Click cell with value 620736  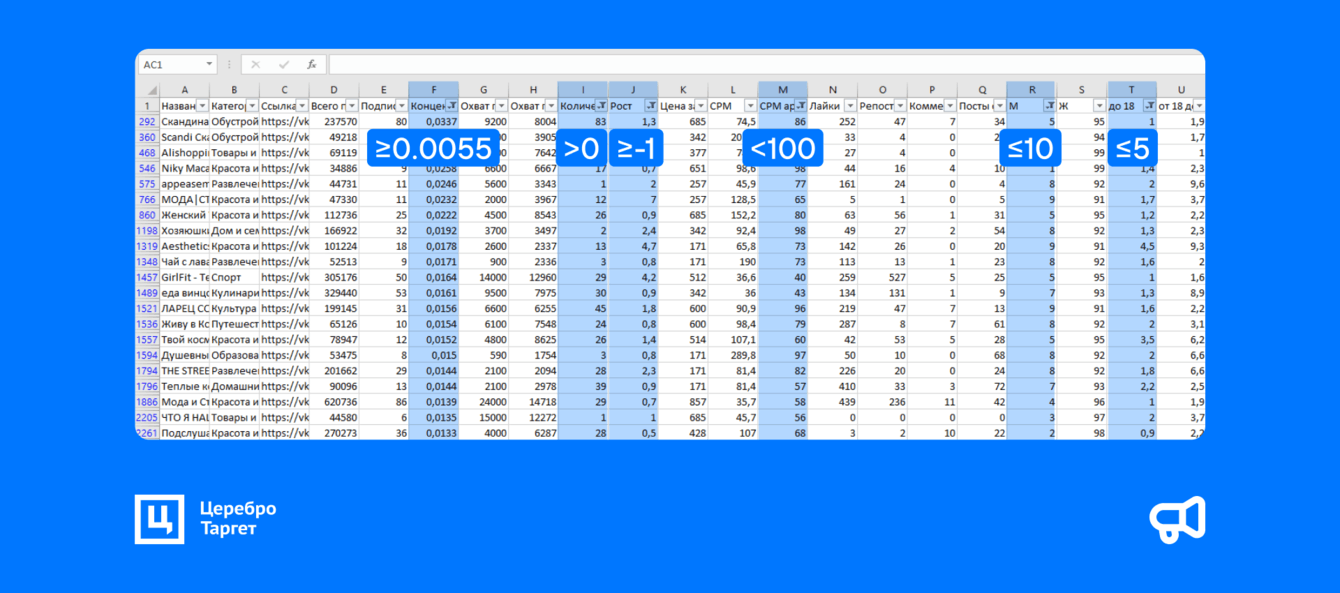coord(333,401)
